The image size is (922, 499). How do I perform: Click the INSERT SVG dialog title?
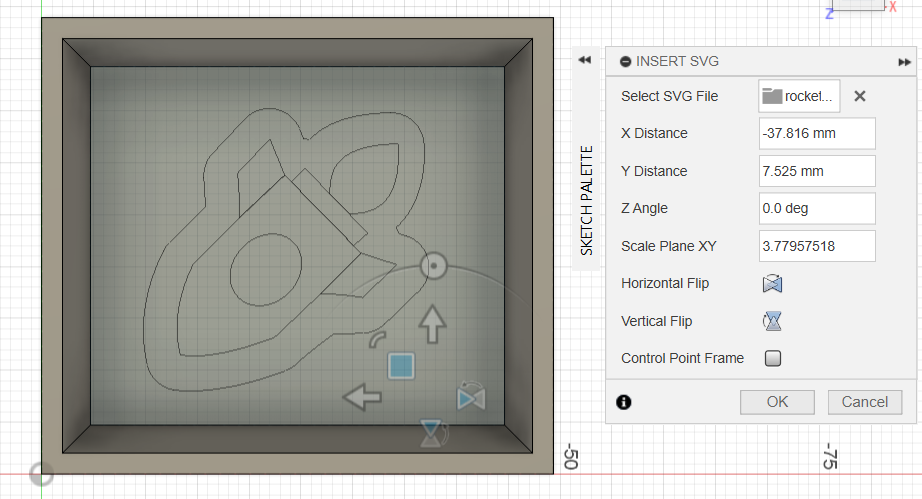[x=677, y=61]
